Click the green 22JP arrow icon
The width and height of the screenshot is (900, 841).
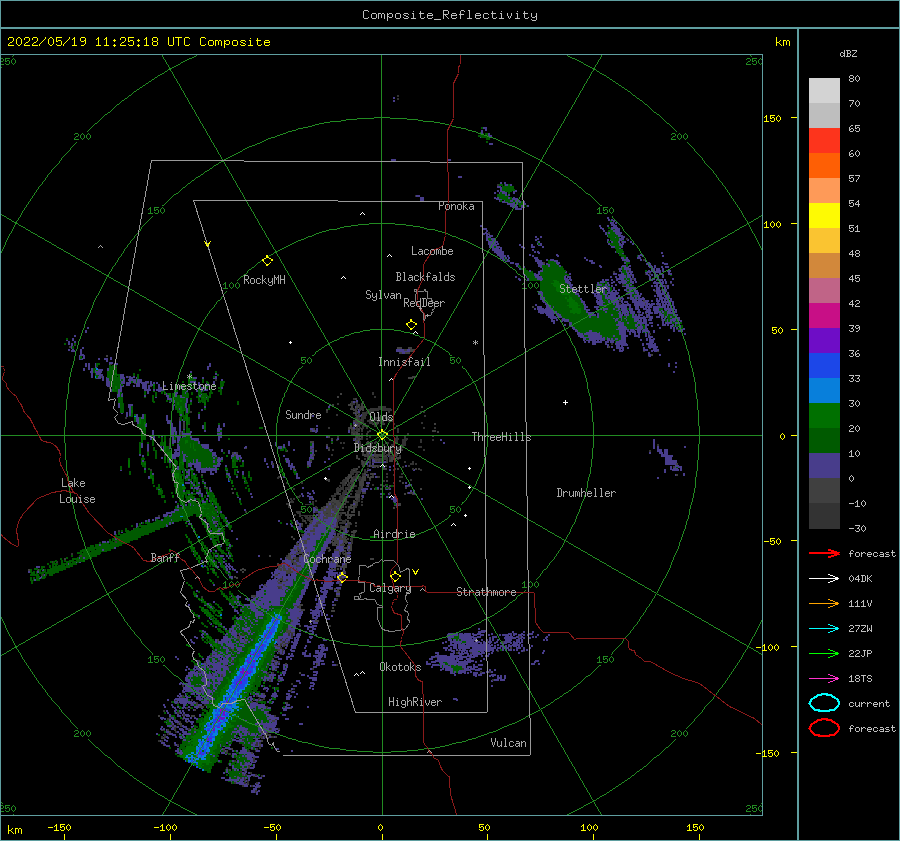click(824, 653)
